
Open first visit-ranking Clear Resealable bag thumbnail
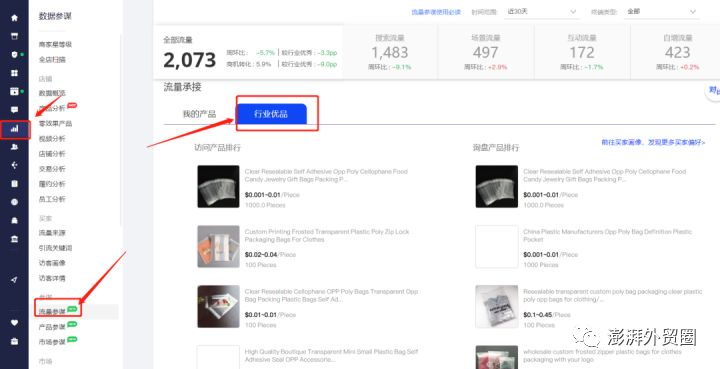pyautogui.click(x=218, y=186)
